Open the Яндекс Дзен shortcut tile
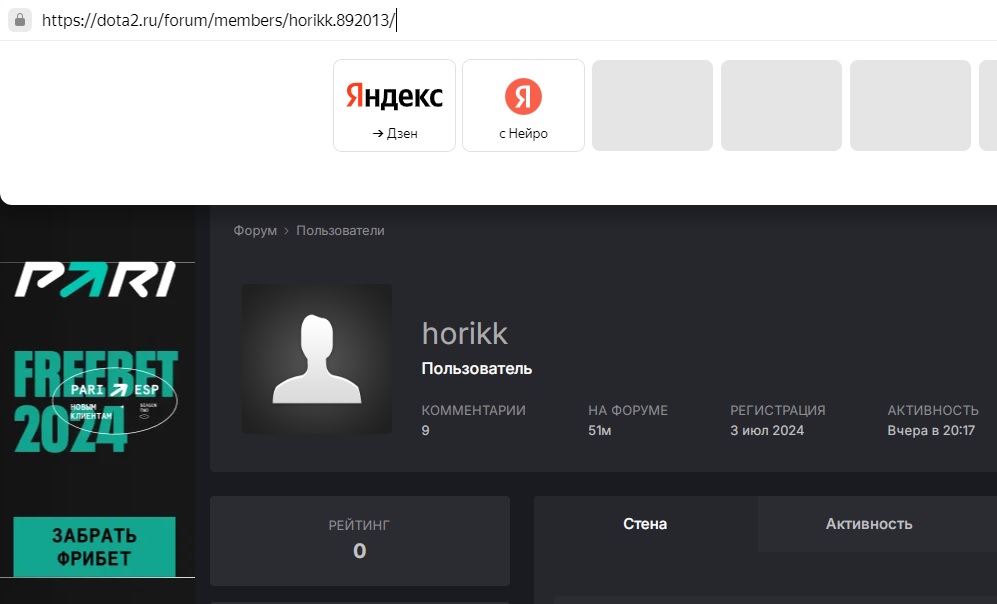The width and height of the screenshot is (997, 604). coord(394,105)
